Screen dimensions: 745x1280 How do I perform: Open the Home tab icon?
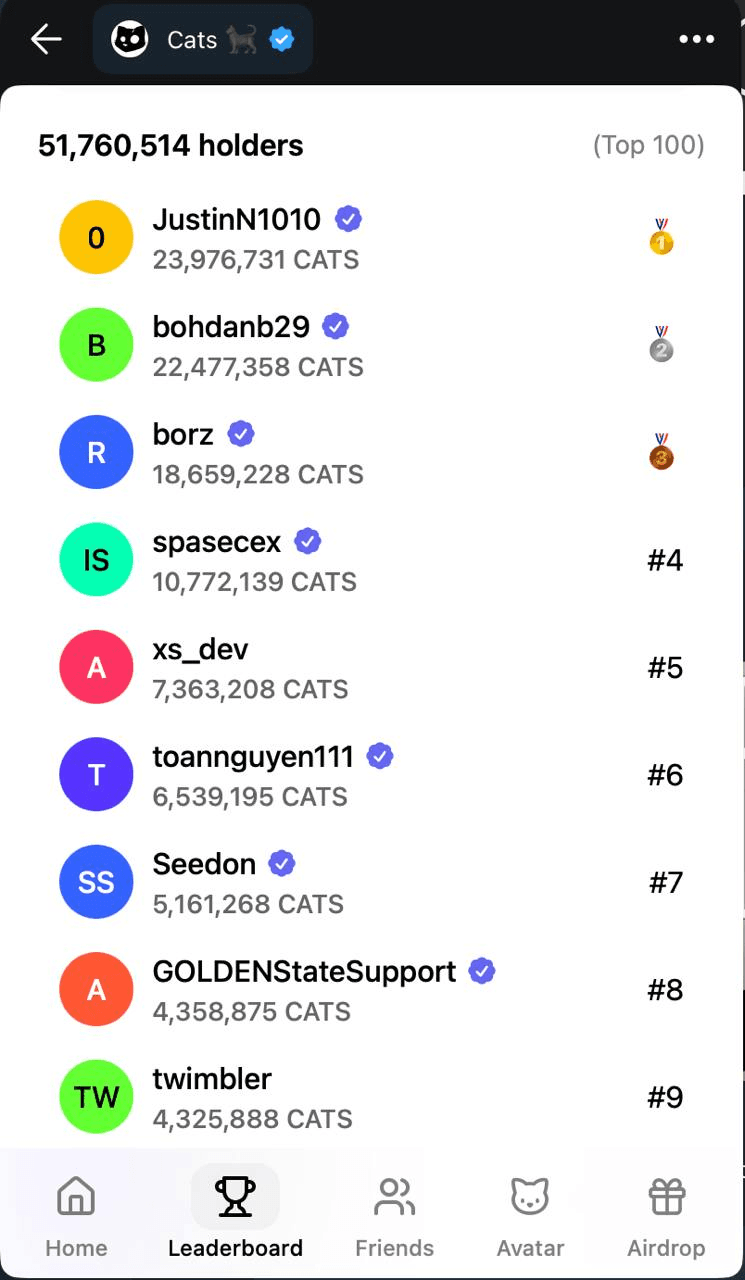point(76,1195)
